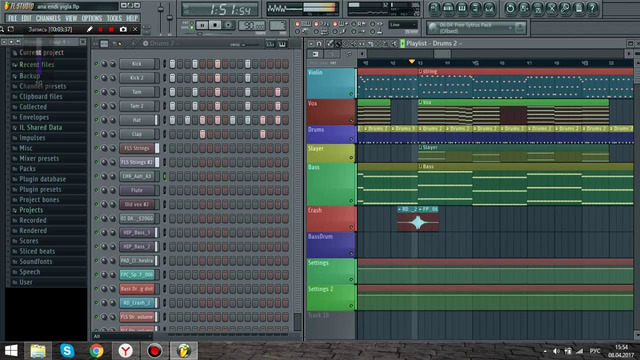Open the Packs folder in browser

(27, 169)
